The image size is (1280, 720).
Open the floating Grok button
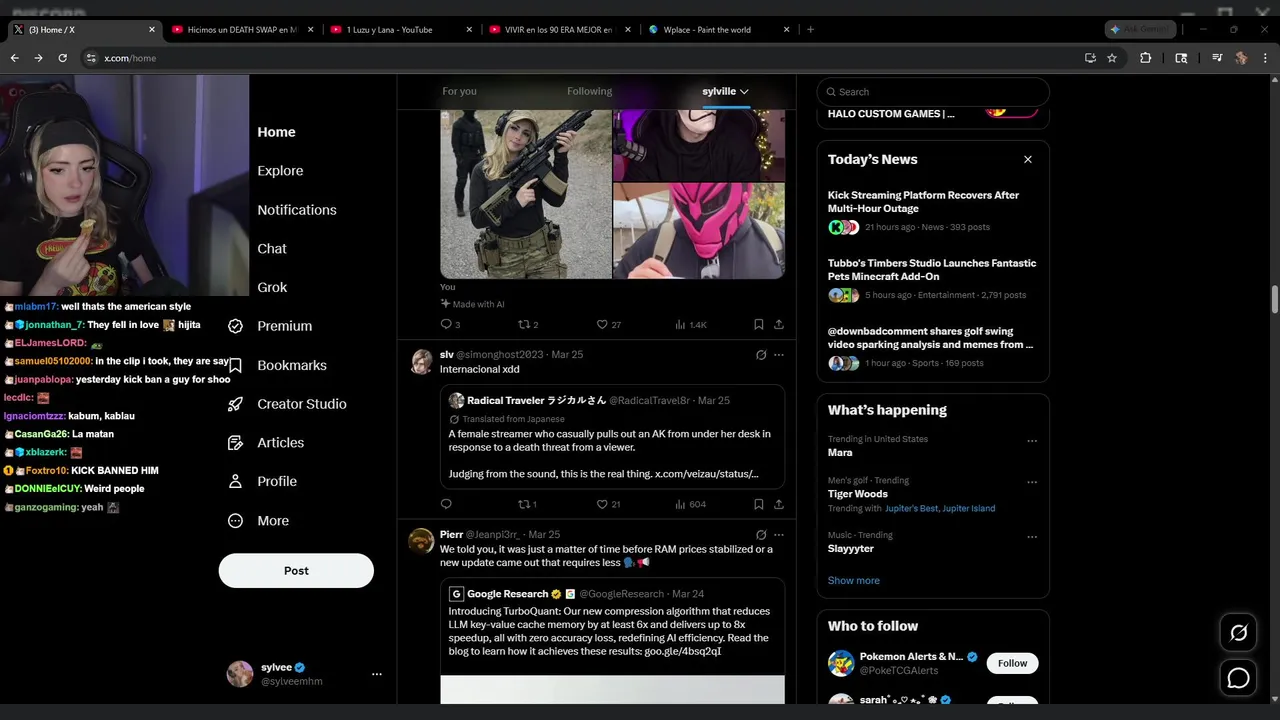tap(1238, 633)
